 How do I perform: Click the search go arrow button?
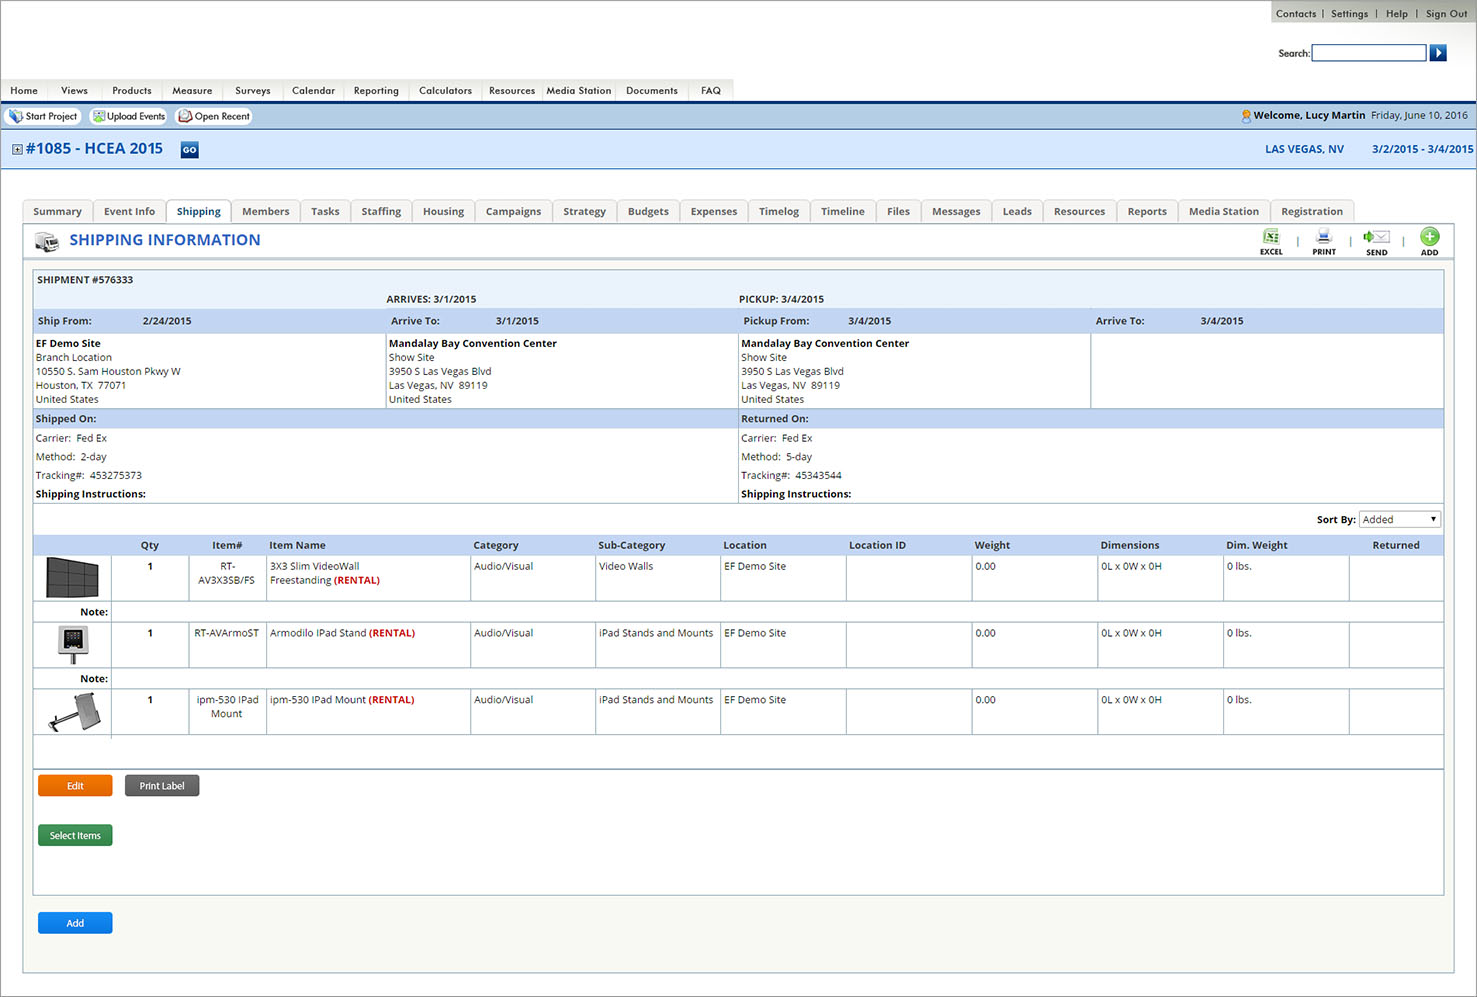click(1438, 53)
